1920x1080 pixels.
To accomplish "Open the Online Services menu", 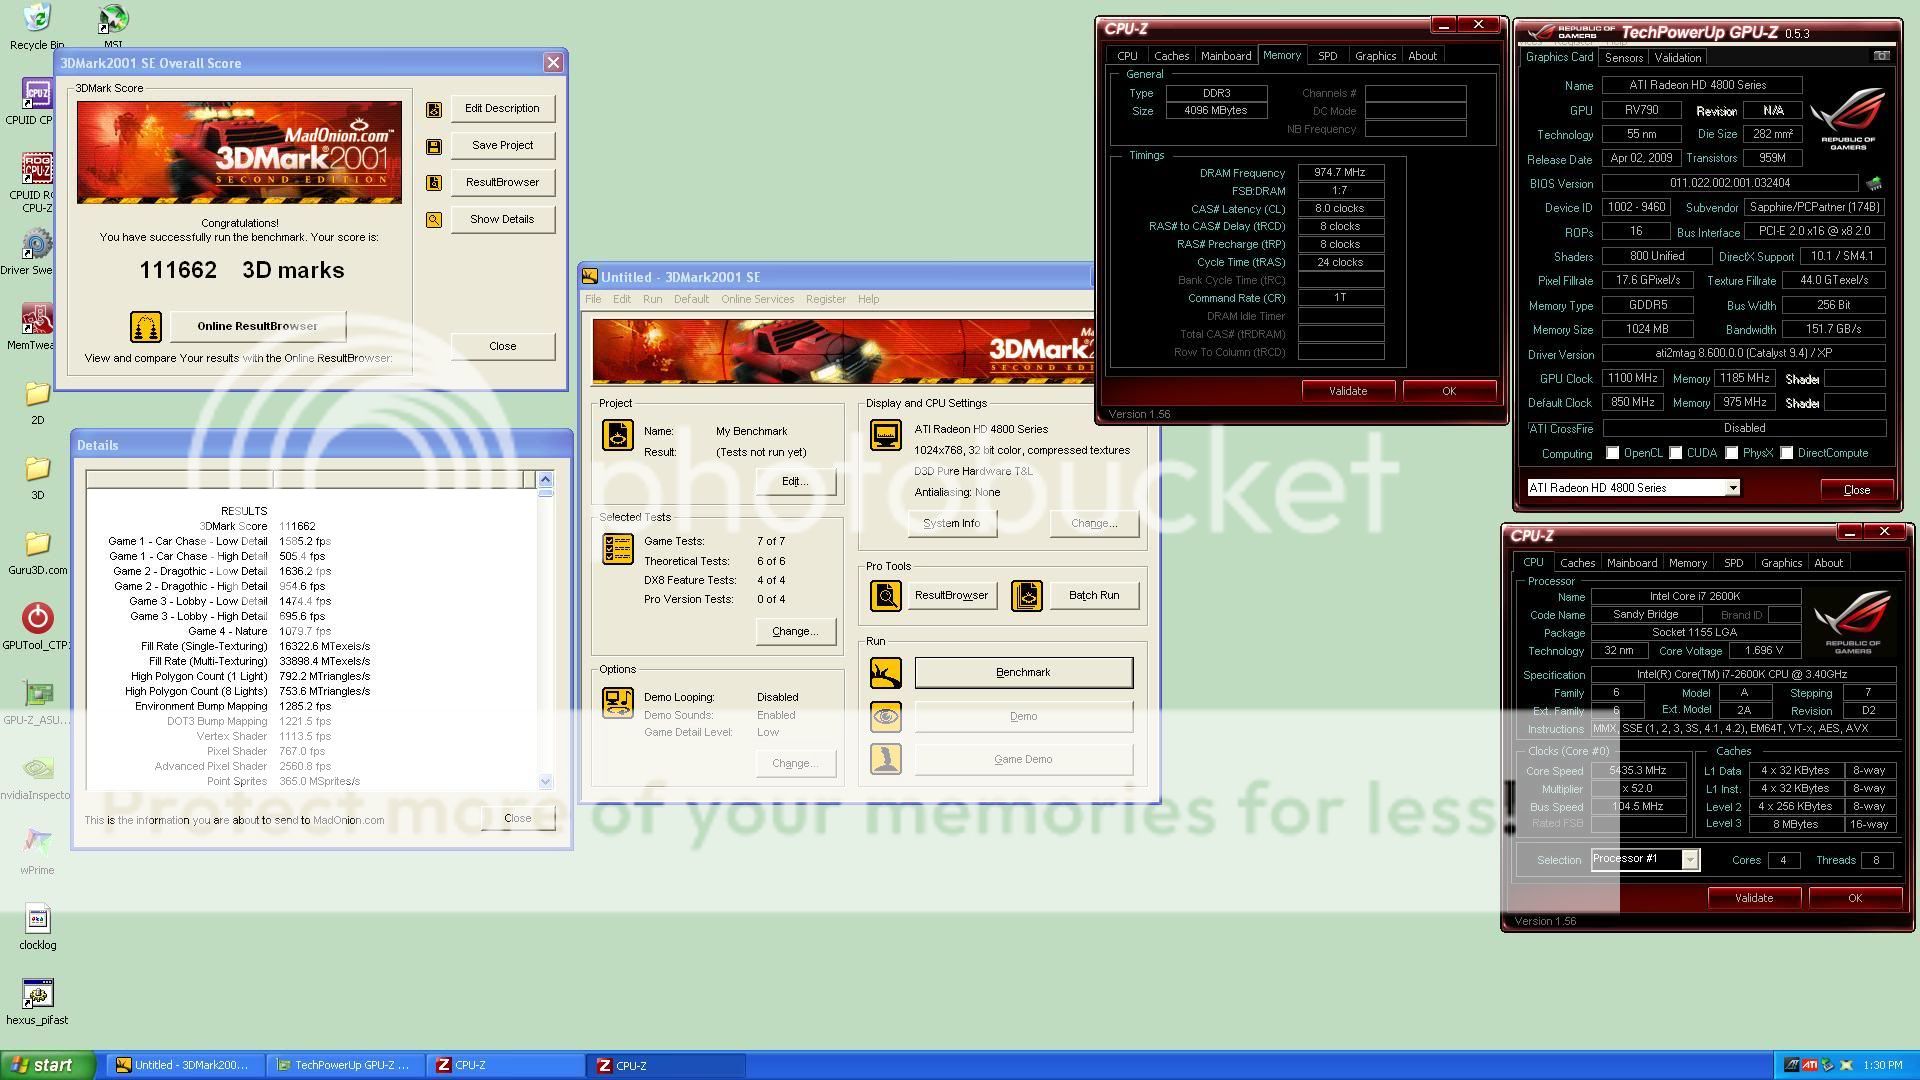I will click(x=757, y=299).
